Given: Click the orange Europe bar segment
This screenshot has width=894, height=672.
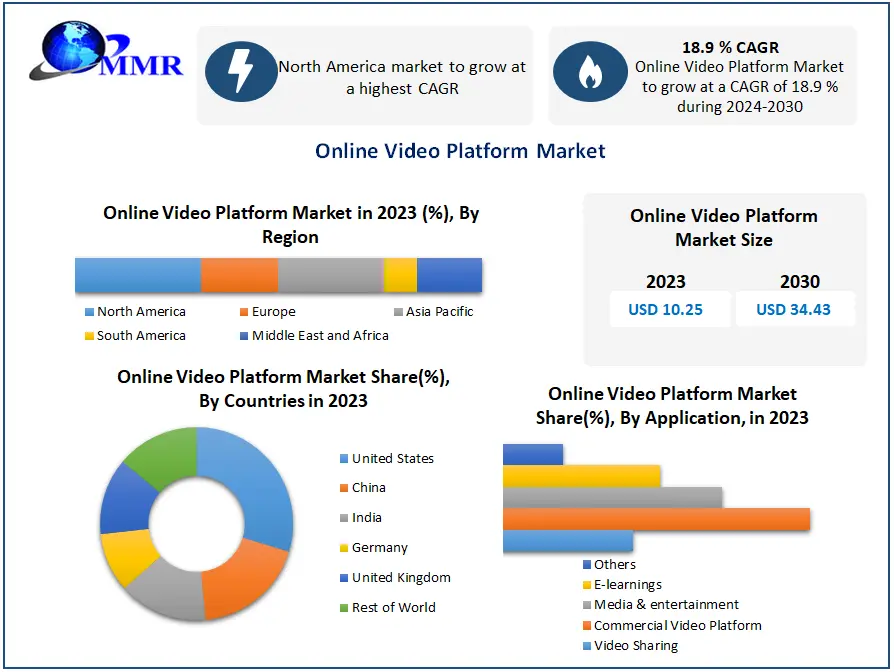Looking at the screenshot, I should (239, 275).
